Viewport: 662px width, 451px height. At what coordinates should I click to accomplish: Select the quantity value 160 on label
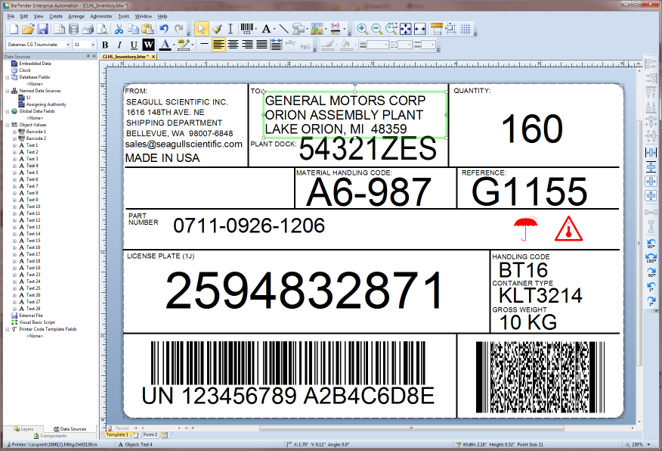(532, 128)
